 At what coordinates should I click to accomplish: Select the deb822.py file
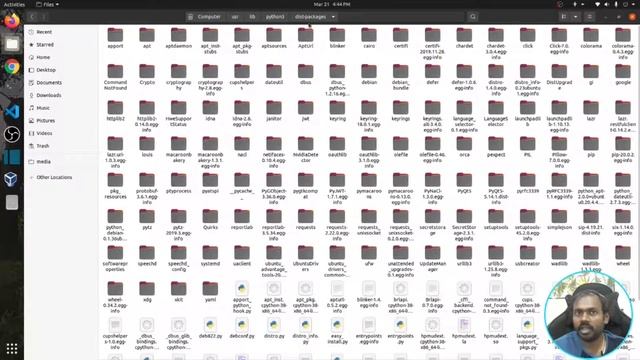210,328
